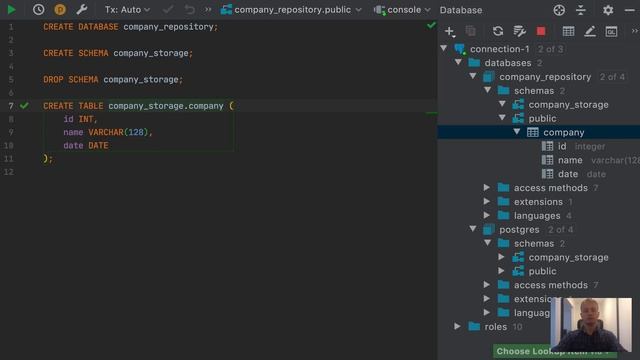Click the duplicate icon in Database toolbar
The width and height of the screenshot is (640, 360).
pos(470,31)
